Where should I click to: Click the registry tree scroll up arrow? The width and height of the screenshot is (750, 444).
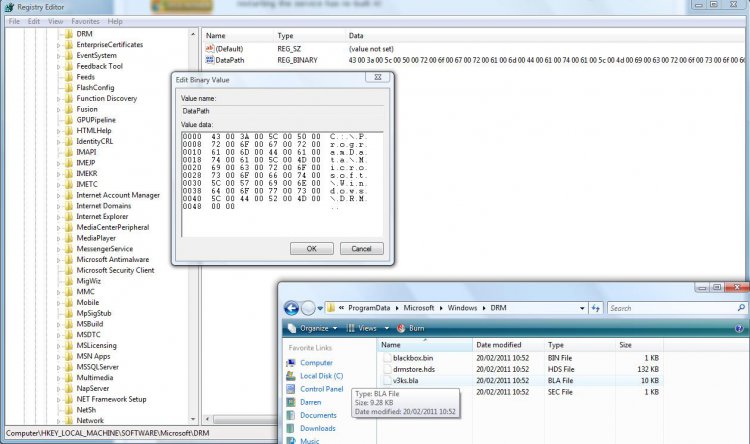(x=193, y=34)
